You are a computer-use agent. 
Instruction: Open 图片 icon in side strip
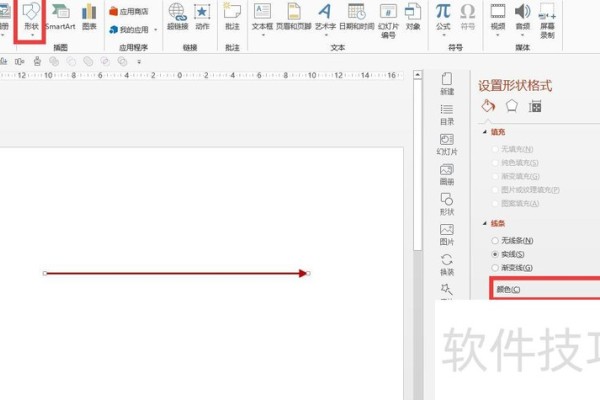(x=447, y=235)
